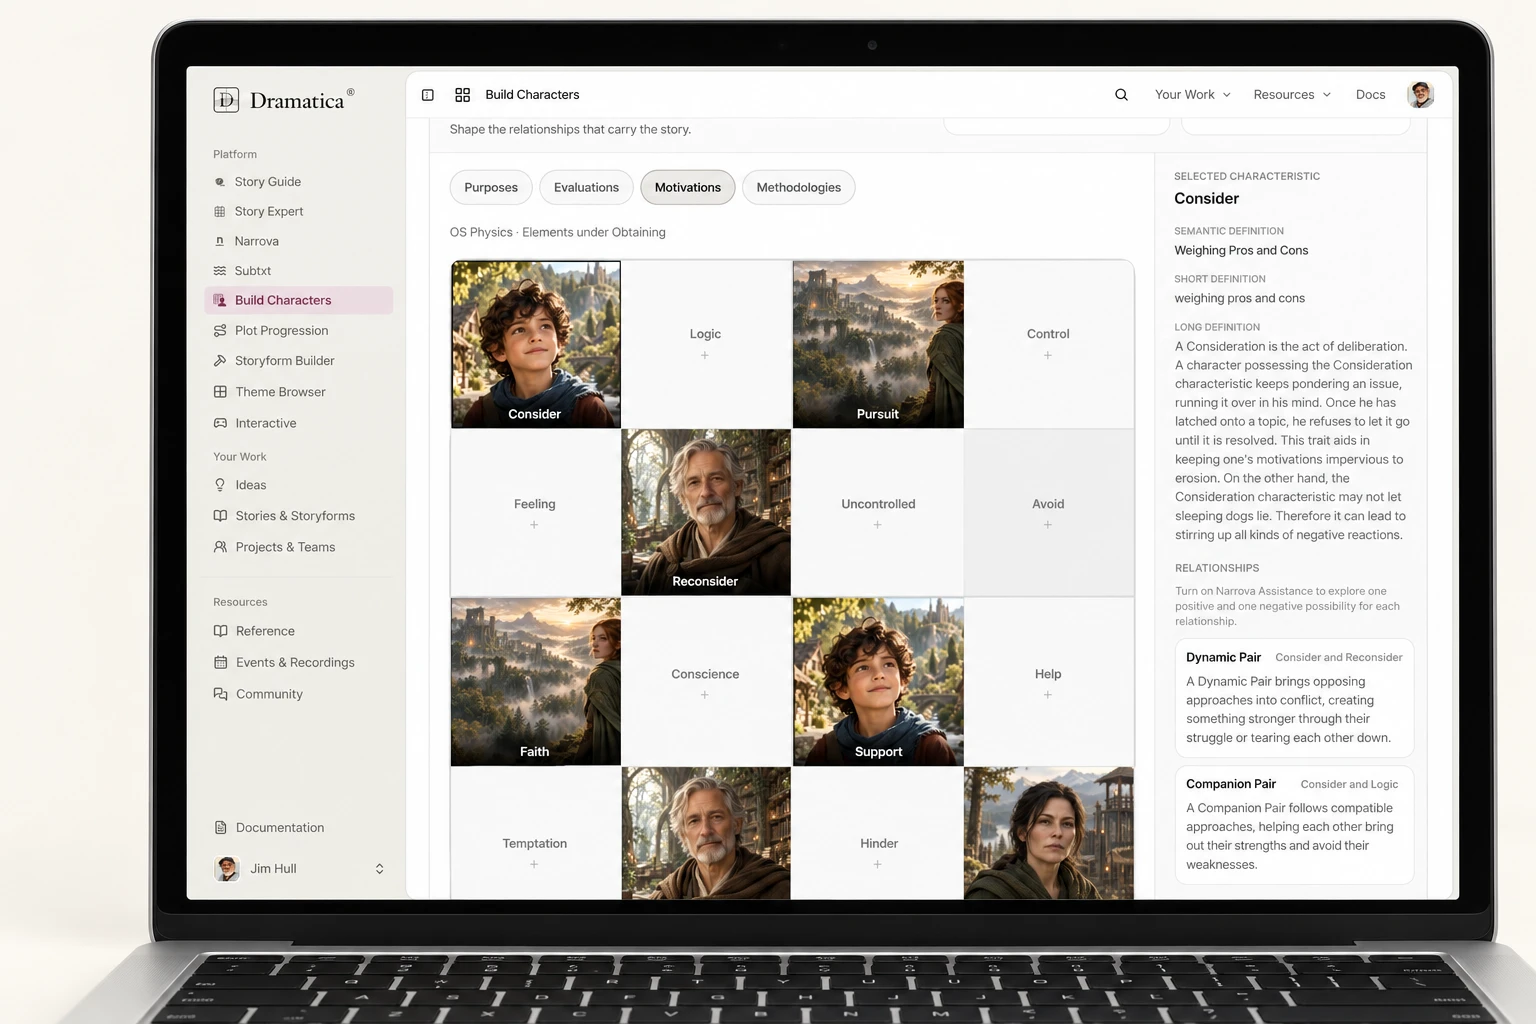Viewport: 1536px width, 1024px height.
Task: Click the Plot Progression sidebar icon
Action: pyautogui.click(x=220, y=331)
